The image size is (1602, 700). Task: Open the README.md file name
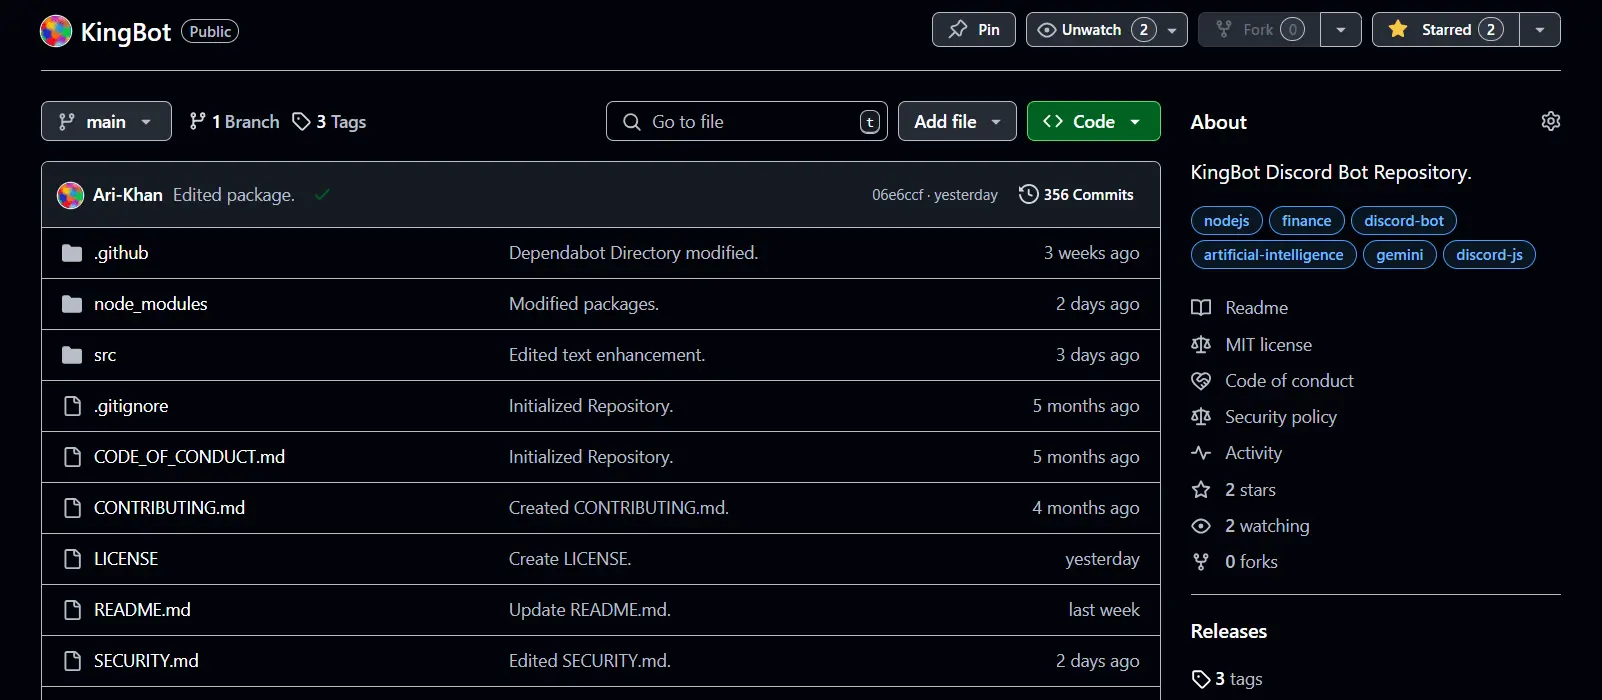pos(142,610)
